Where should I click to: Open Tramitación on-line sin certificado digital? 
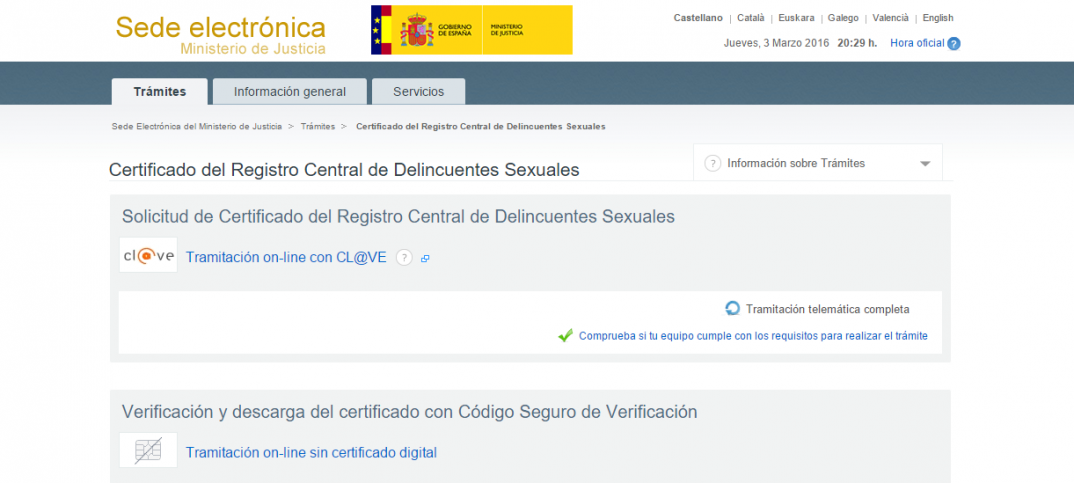coord(311,453)
